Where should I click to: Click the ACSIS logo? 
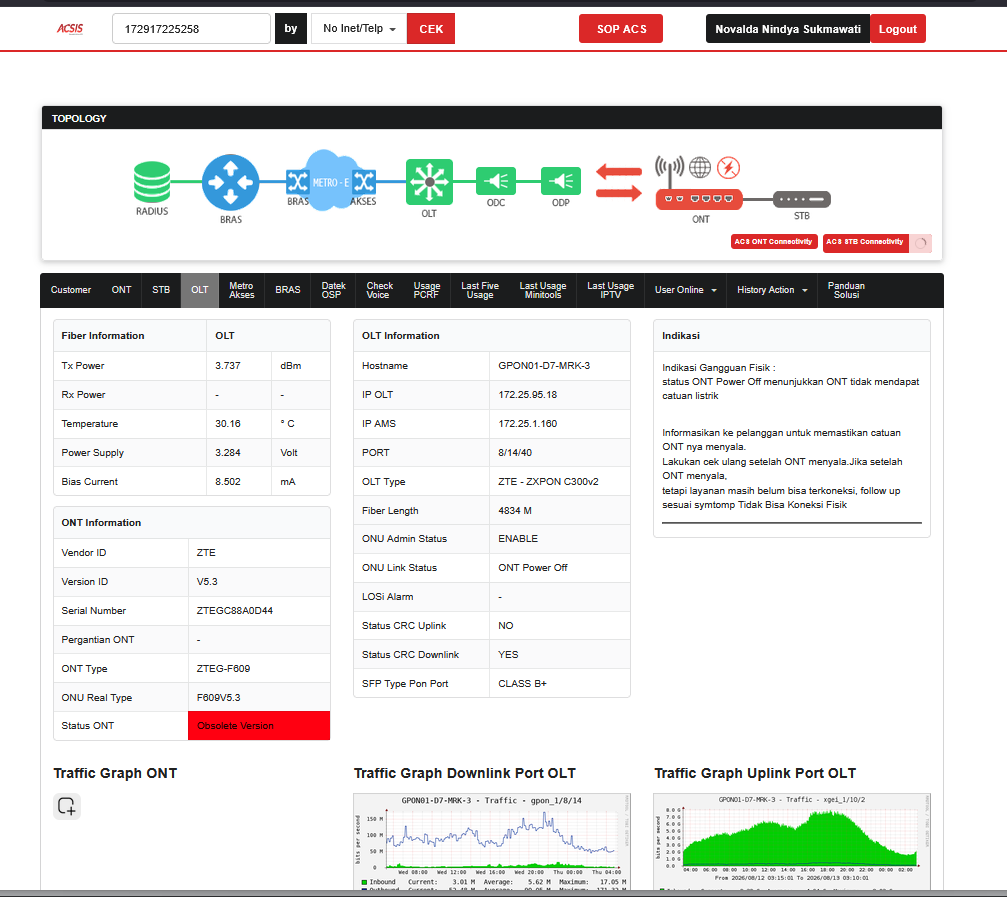pos(70,28)
